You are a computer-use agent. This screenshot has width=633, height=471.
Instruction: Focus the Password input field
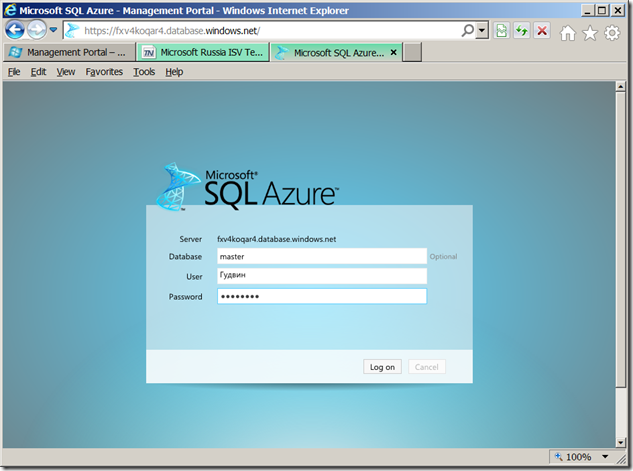[322, 296]
